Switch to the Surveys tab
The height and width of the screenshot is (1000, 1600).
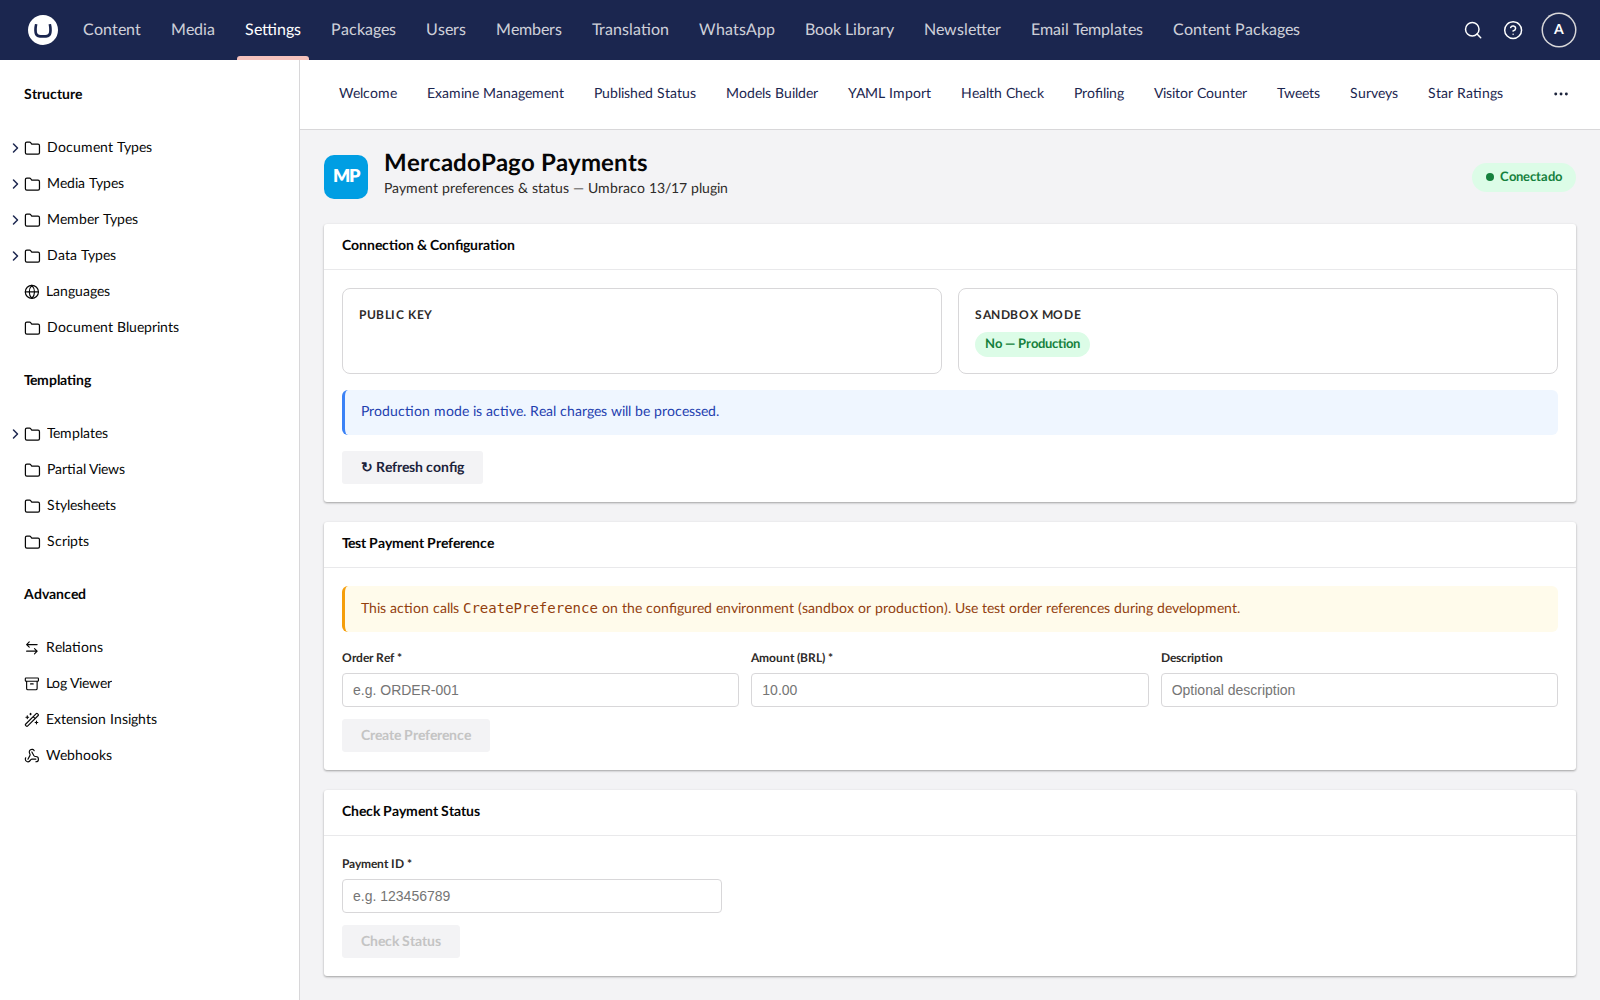[1374, 94]
